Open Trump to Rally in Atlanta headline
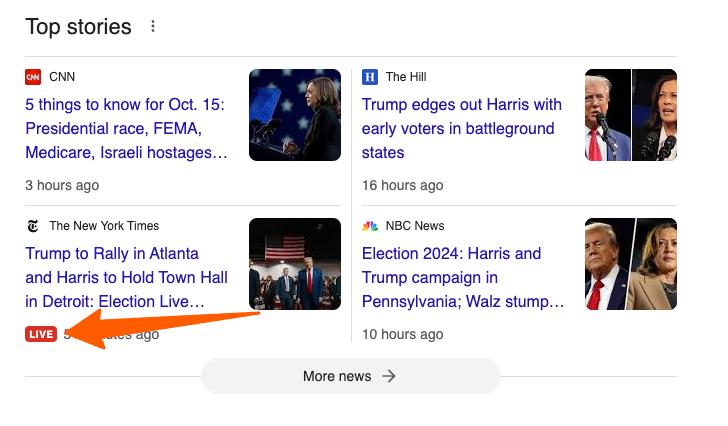The image size is (728, 426). (x=126, y=278)
